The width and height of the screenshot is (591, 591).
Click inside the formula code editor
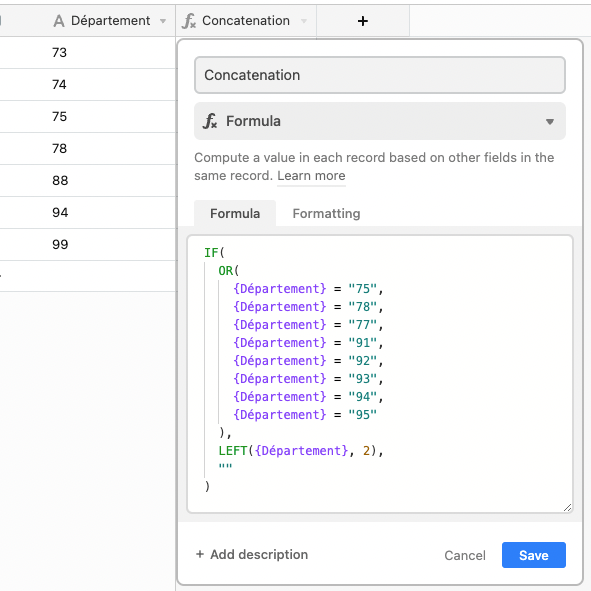pos(380,374)
